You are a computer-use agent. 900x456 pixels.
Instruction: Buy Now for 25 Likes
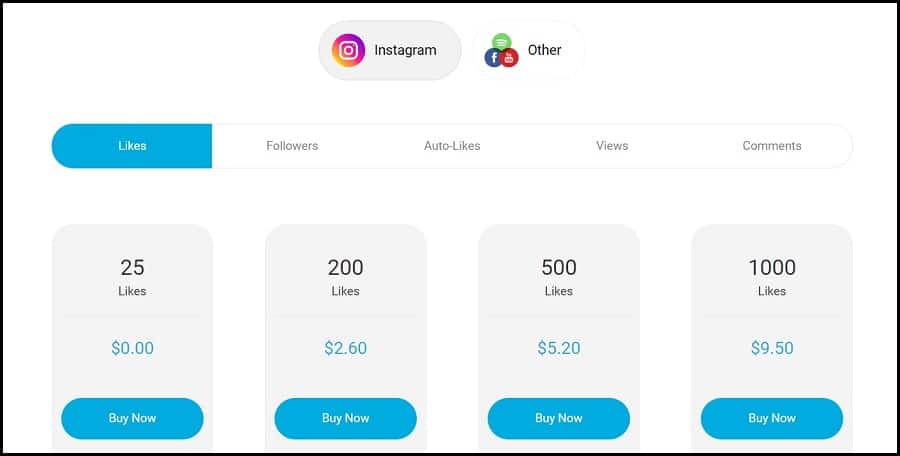(132, 418)
